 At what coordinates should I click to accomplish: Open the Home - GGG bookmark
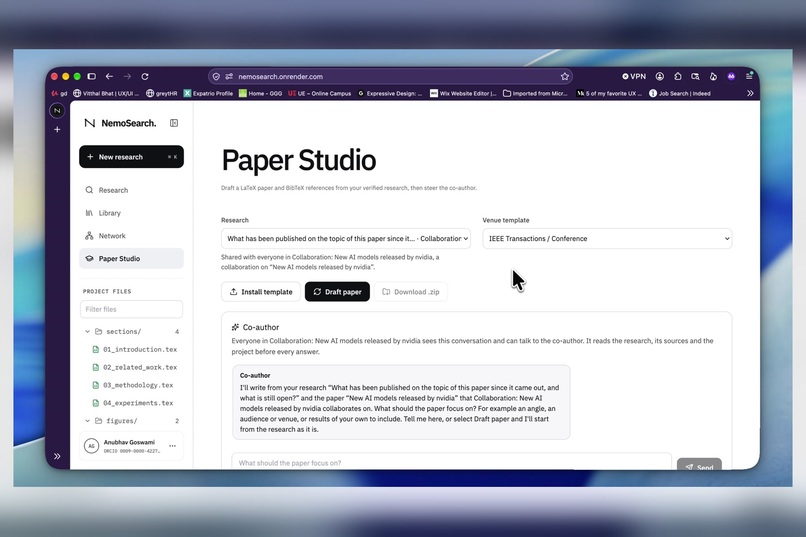pos(261,94)
